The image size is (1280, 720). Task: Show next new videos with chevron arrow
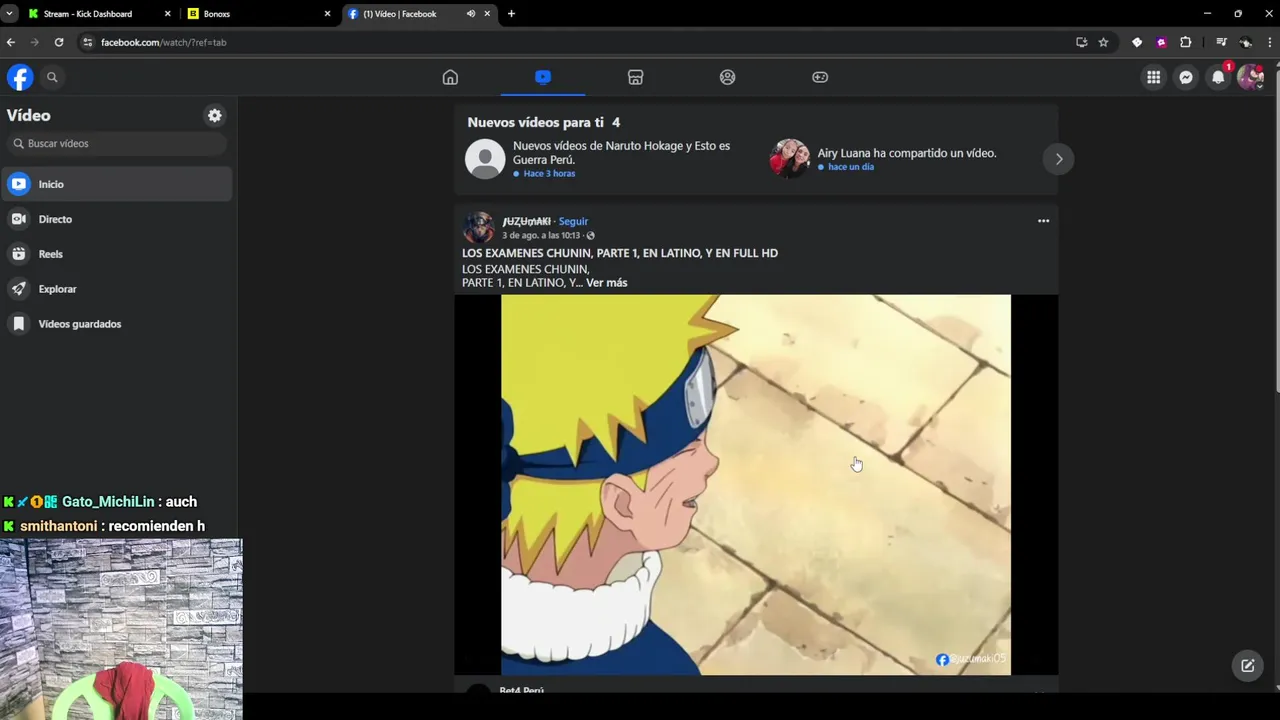point(1058,159)
